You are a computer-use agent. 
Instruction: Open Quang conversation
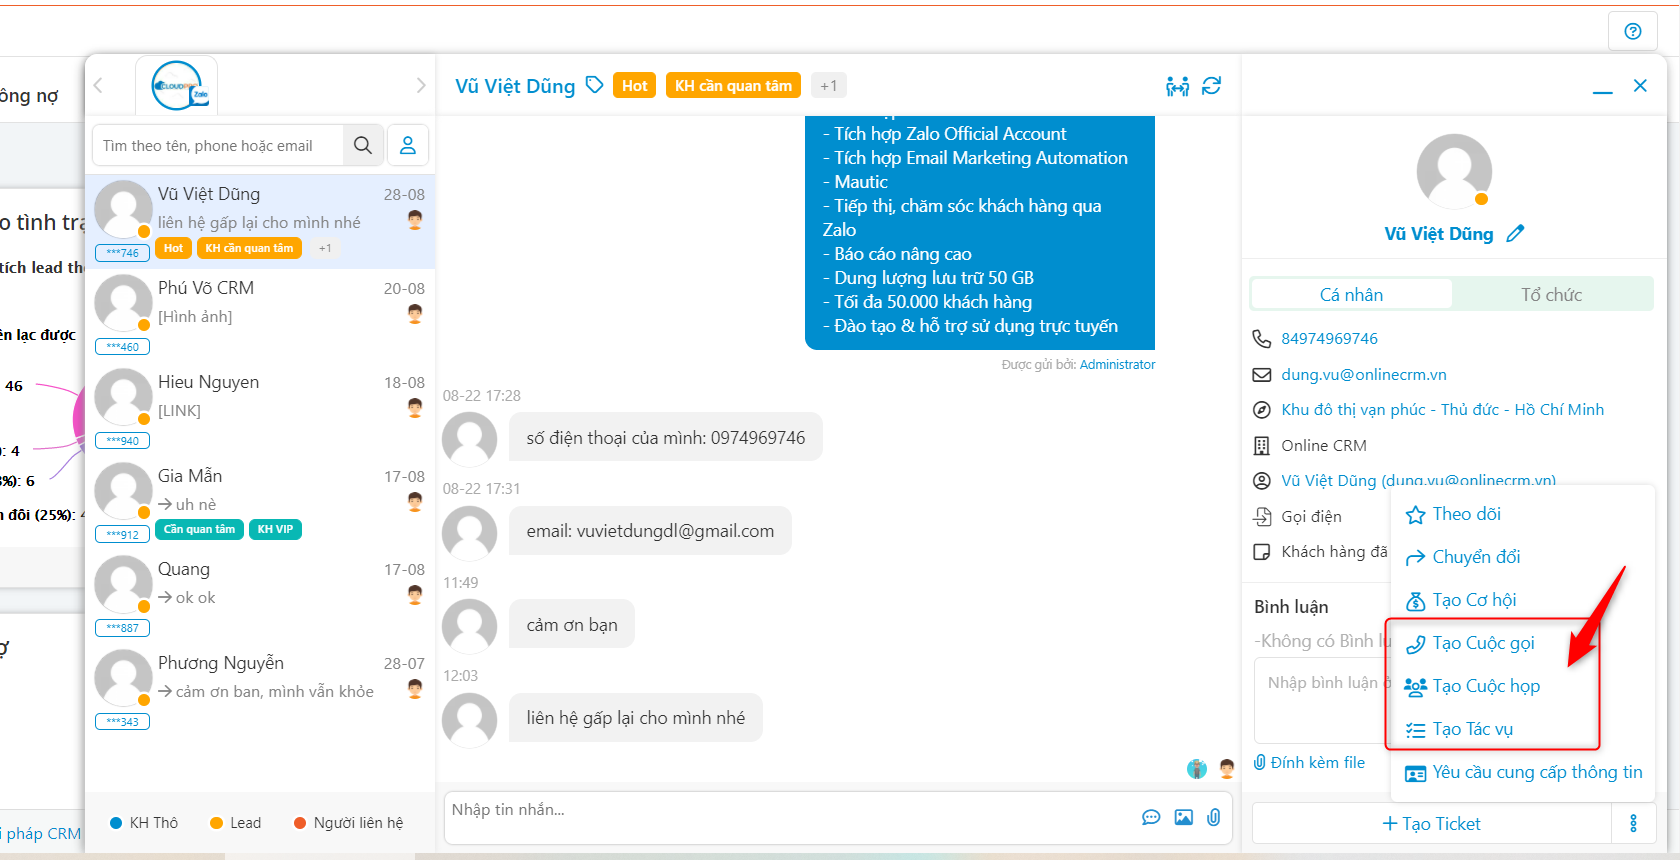tap(260, 597)
